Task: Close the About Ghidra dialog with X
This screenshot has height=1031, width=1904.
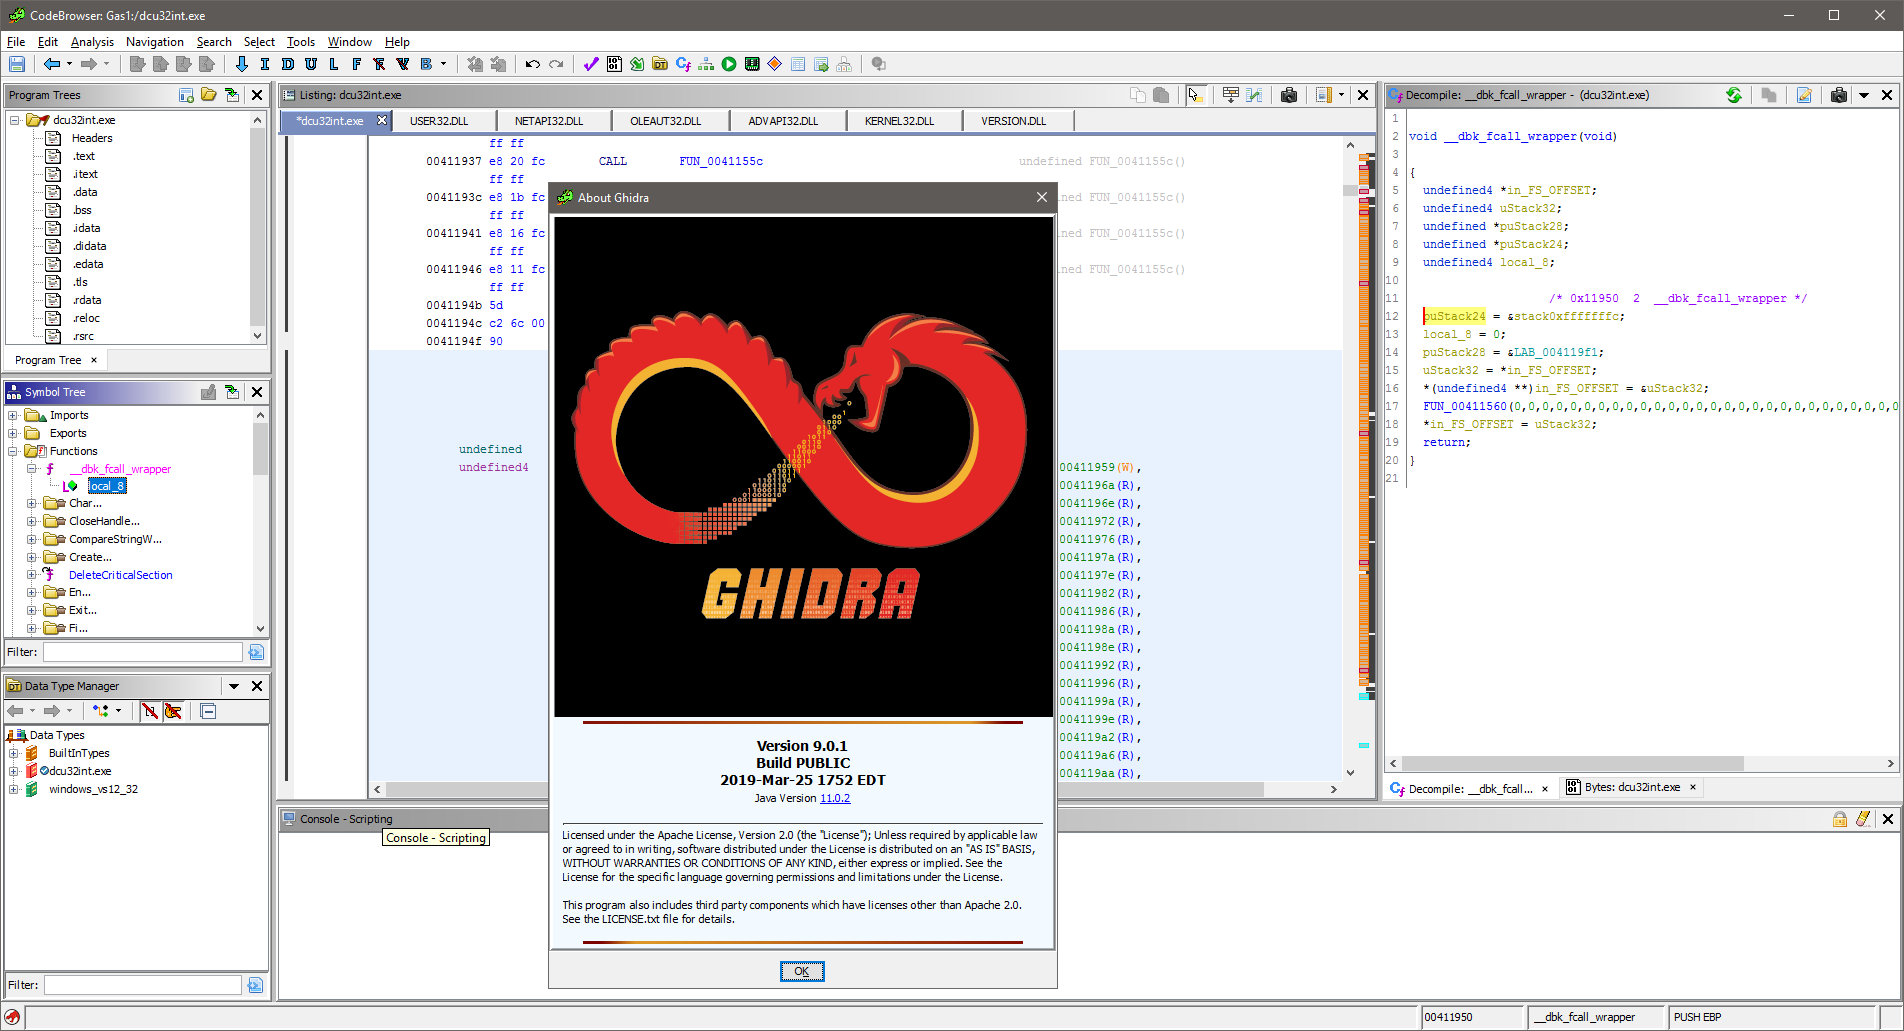Action: click(x=1042, y=197)
